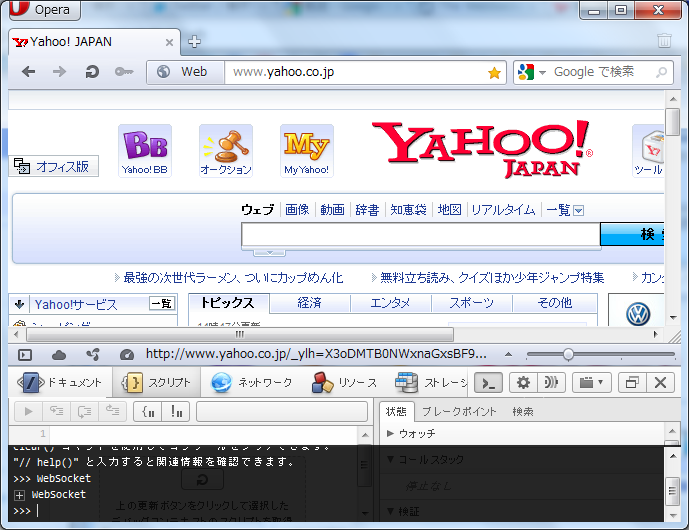Click the Web globe badge in address bar

[185, 72]
